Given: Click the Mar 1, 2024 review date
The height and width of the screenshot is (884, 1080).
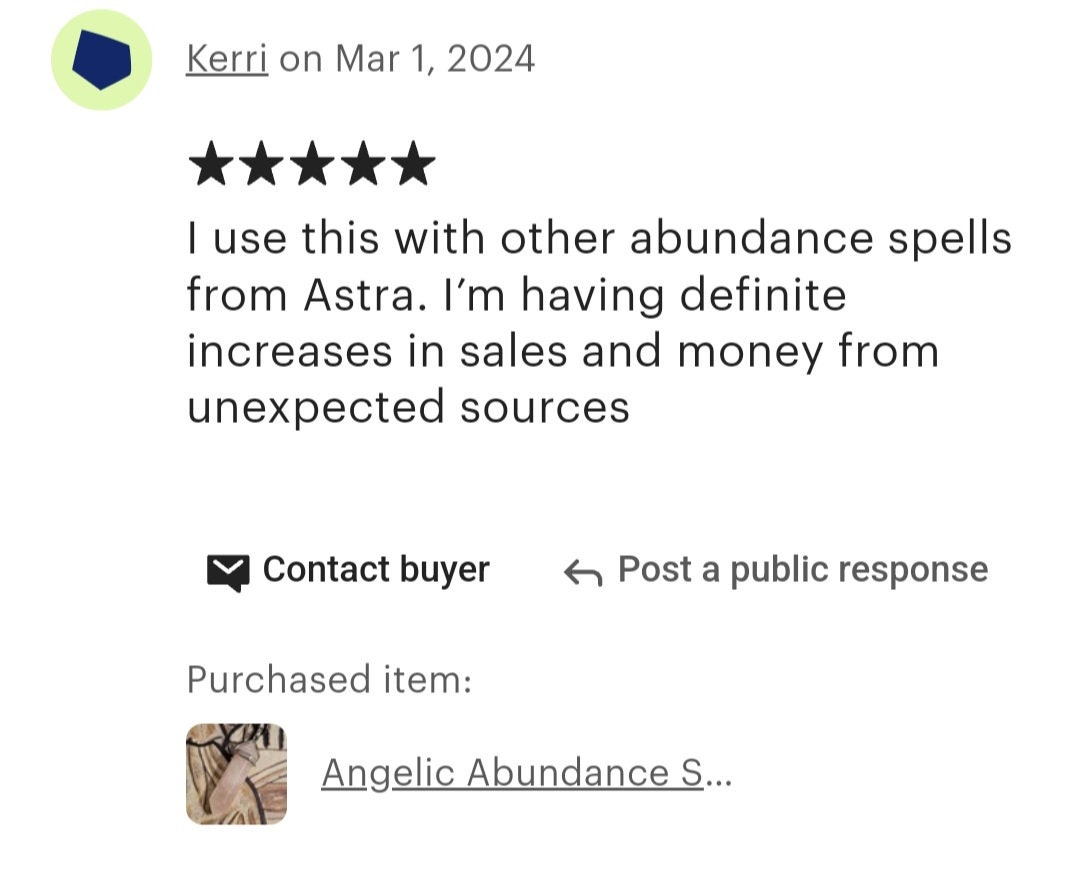Looking at the screenshot, I should point(435,59).
